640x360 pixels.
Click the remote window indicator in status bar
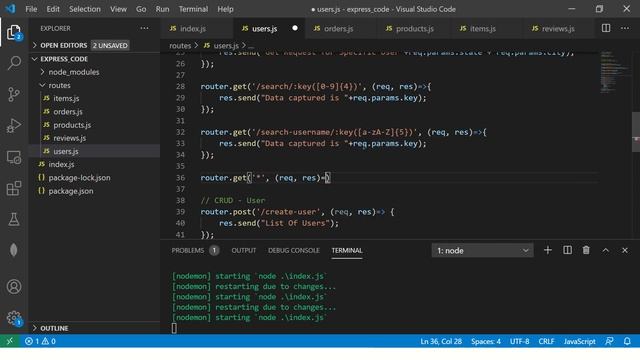pyautogui.click(x=10, y=341)
